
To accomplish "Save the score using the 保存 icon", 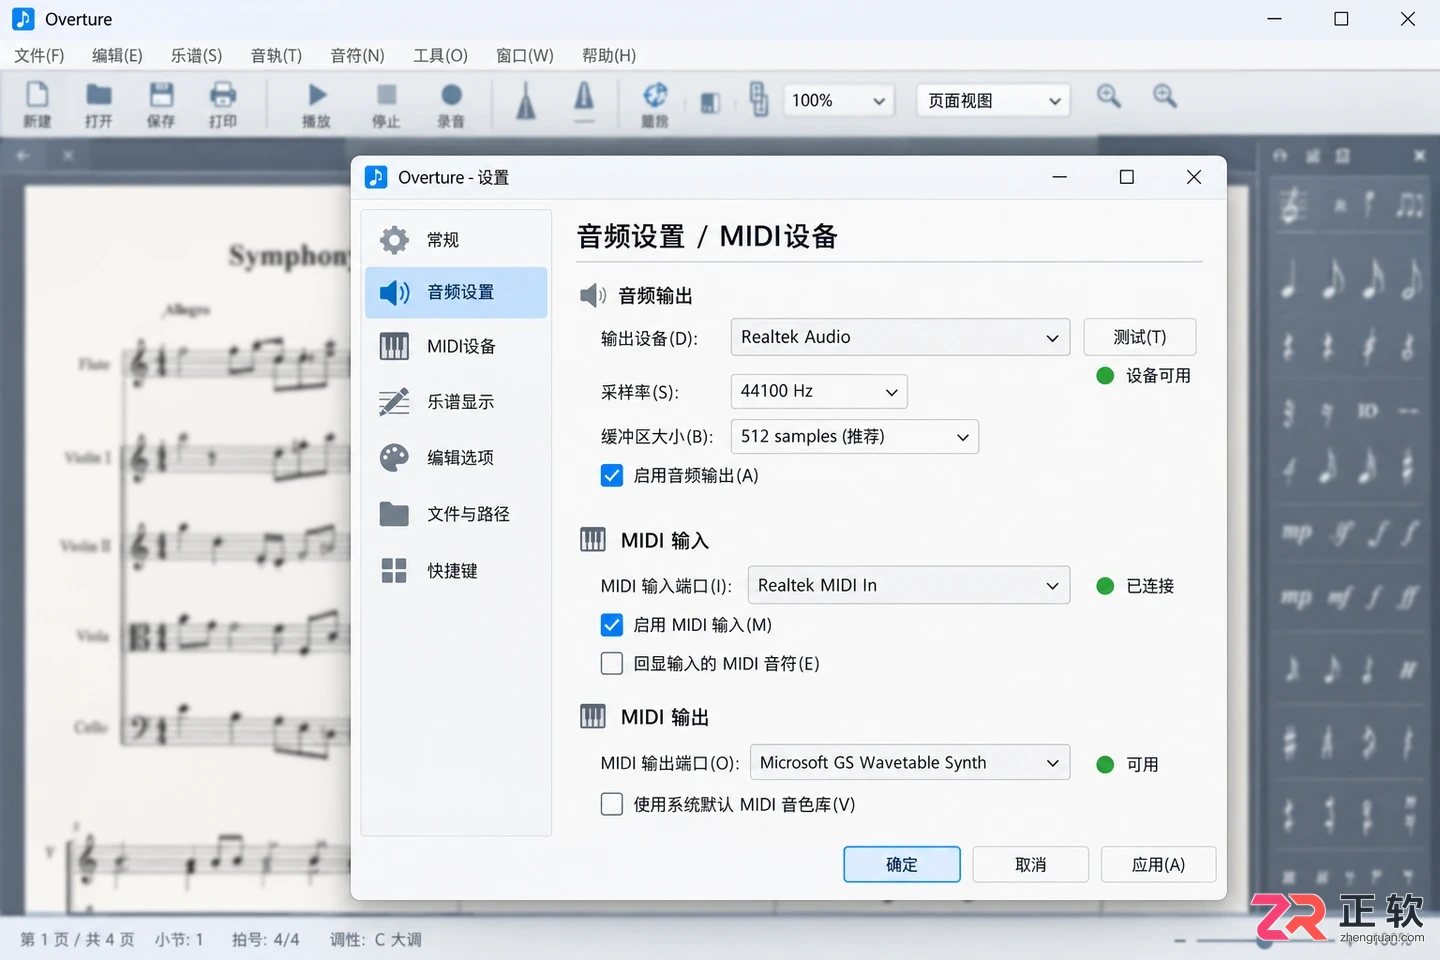I will [x=161, y=104].
